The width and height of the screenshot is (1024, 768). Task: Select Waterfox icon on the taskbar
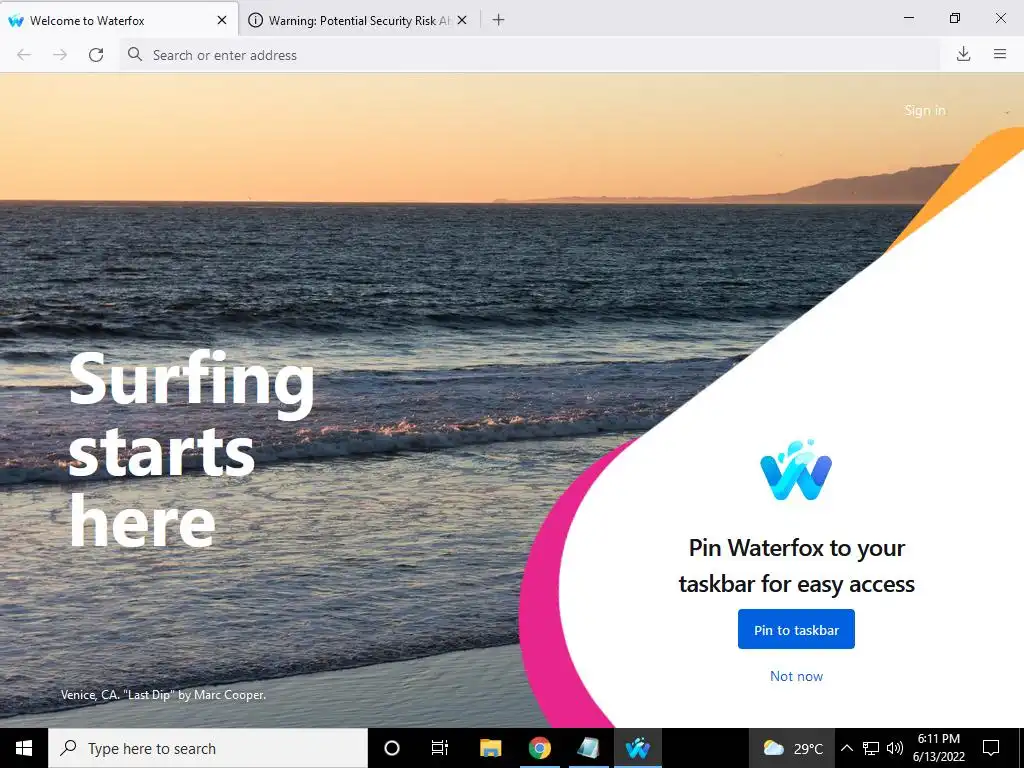(x=637, y=748)
